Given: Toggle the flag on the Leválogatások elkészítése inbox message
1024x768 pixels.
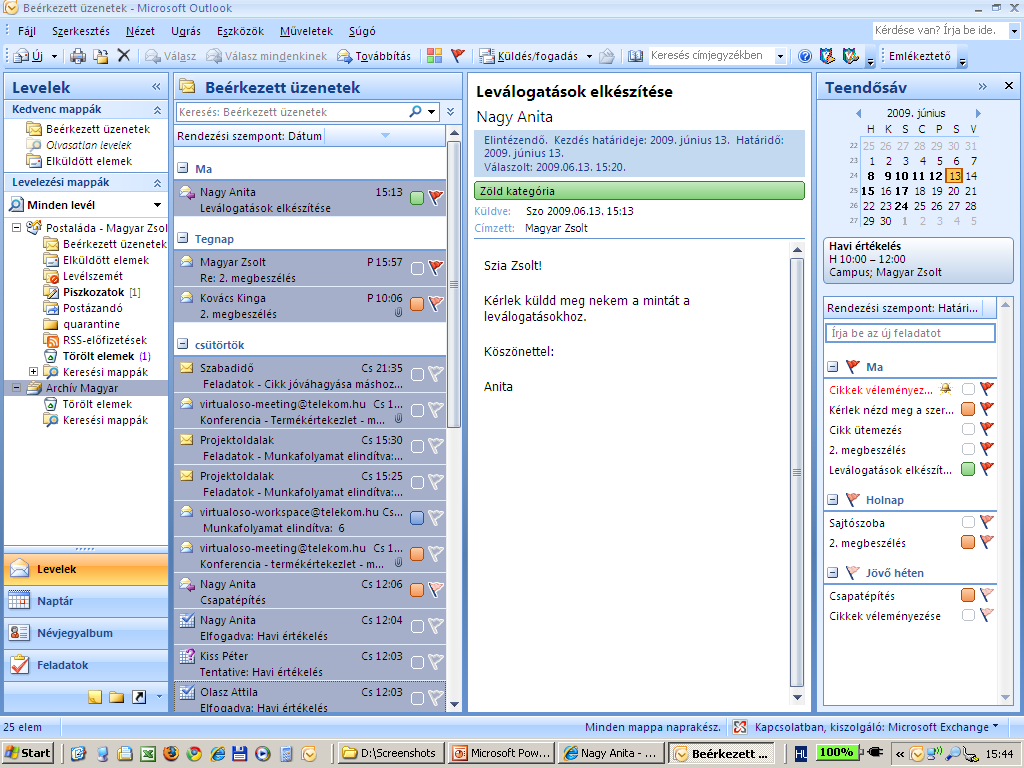Looking at the screenshot, I should coord(436,197).
